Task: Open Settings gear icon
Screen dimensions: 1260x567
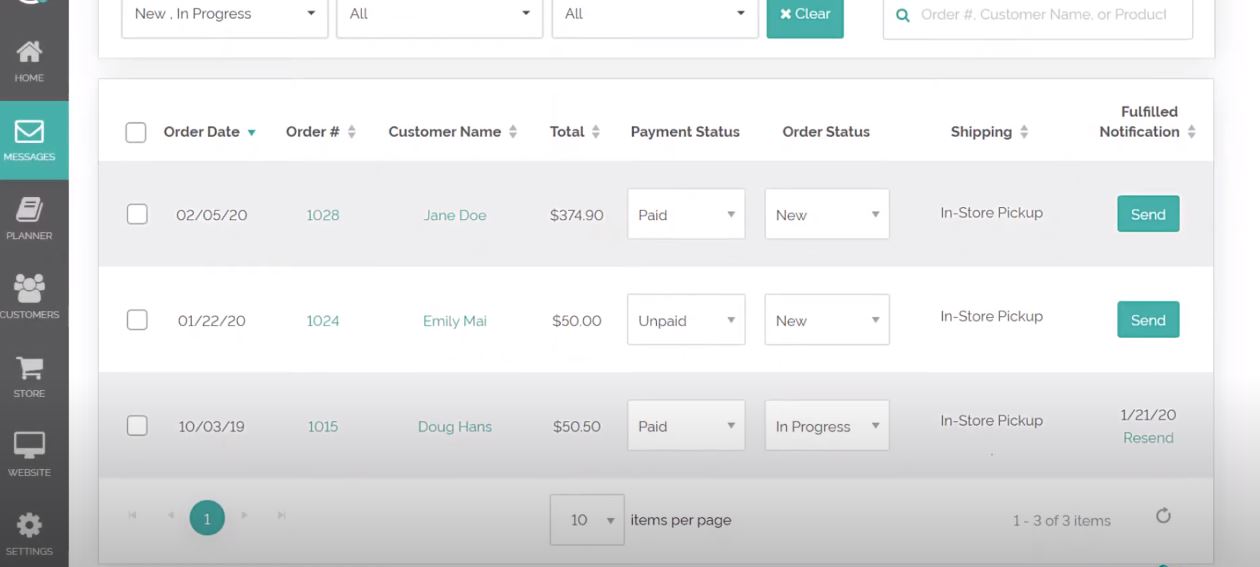Action: point(29,526)
